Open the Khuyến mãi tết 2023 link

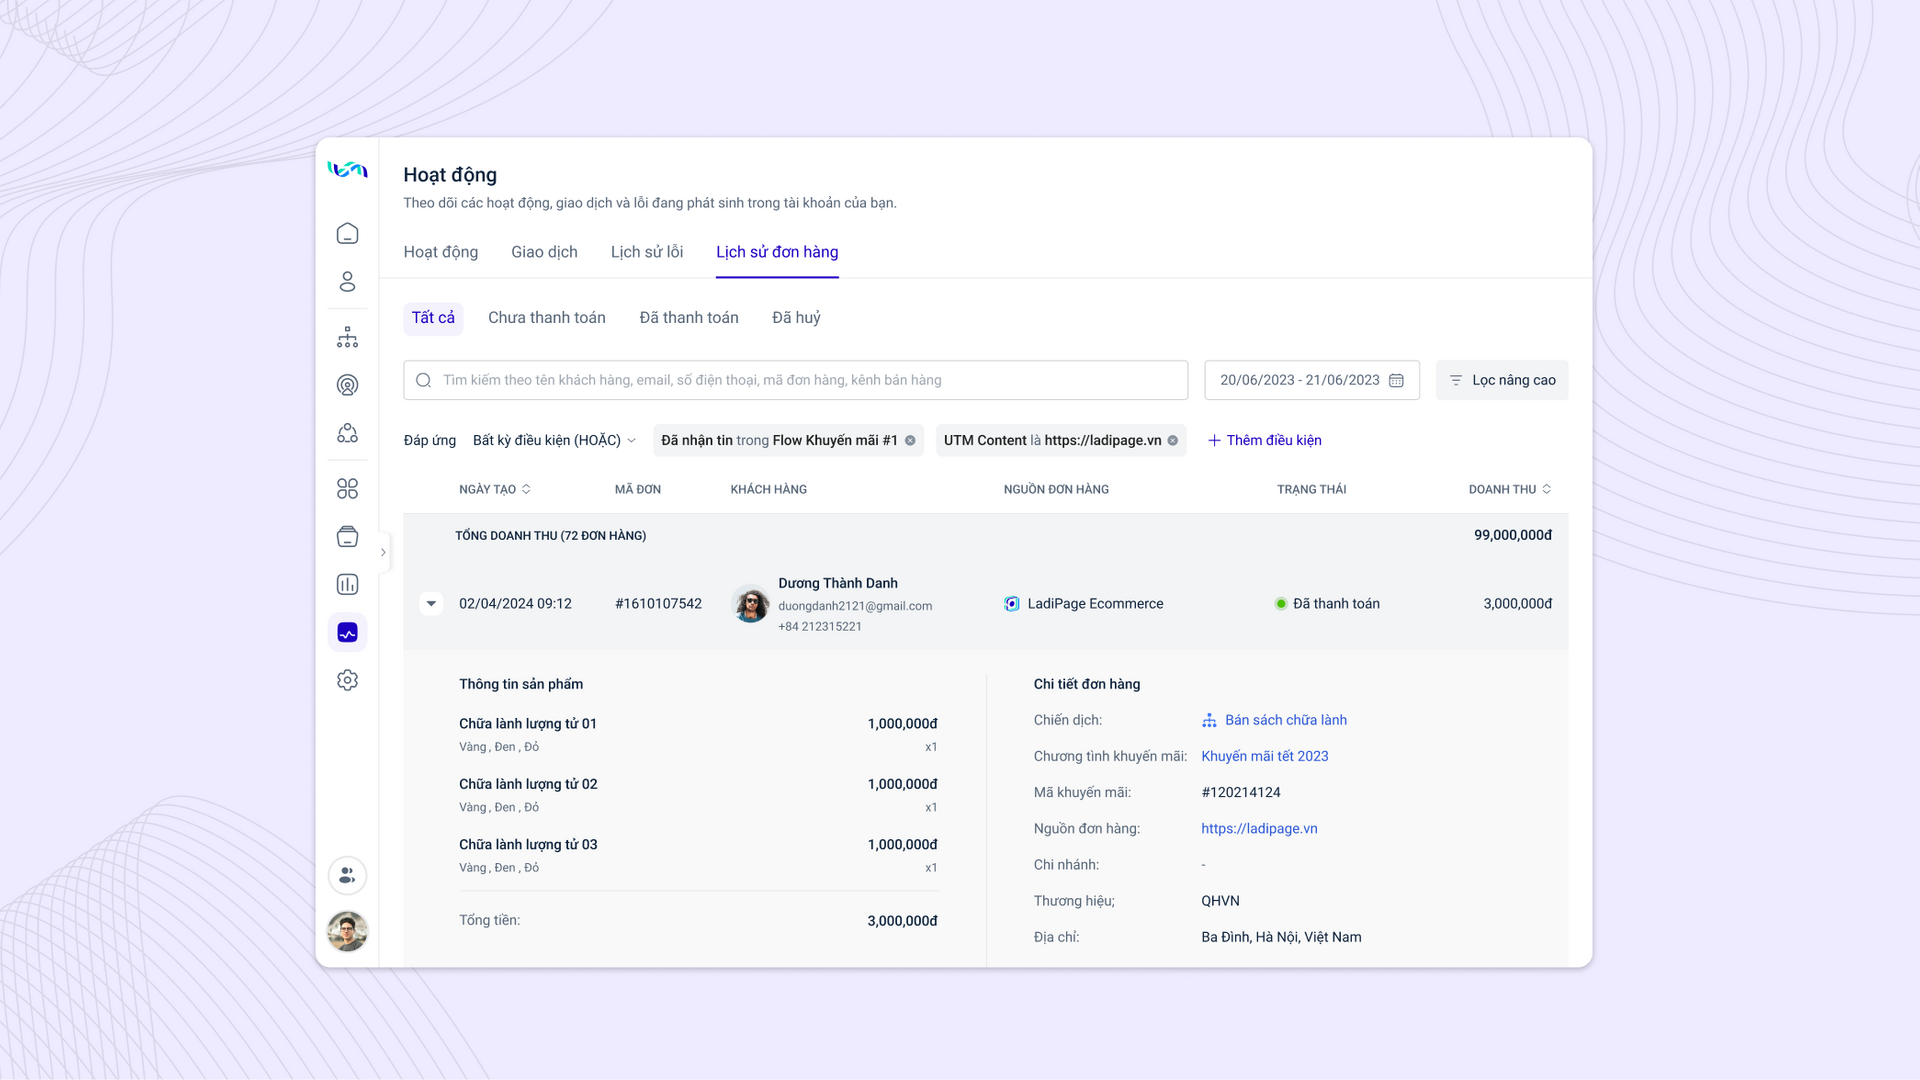1264,756
